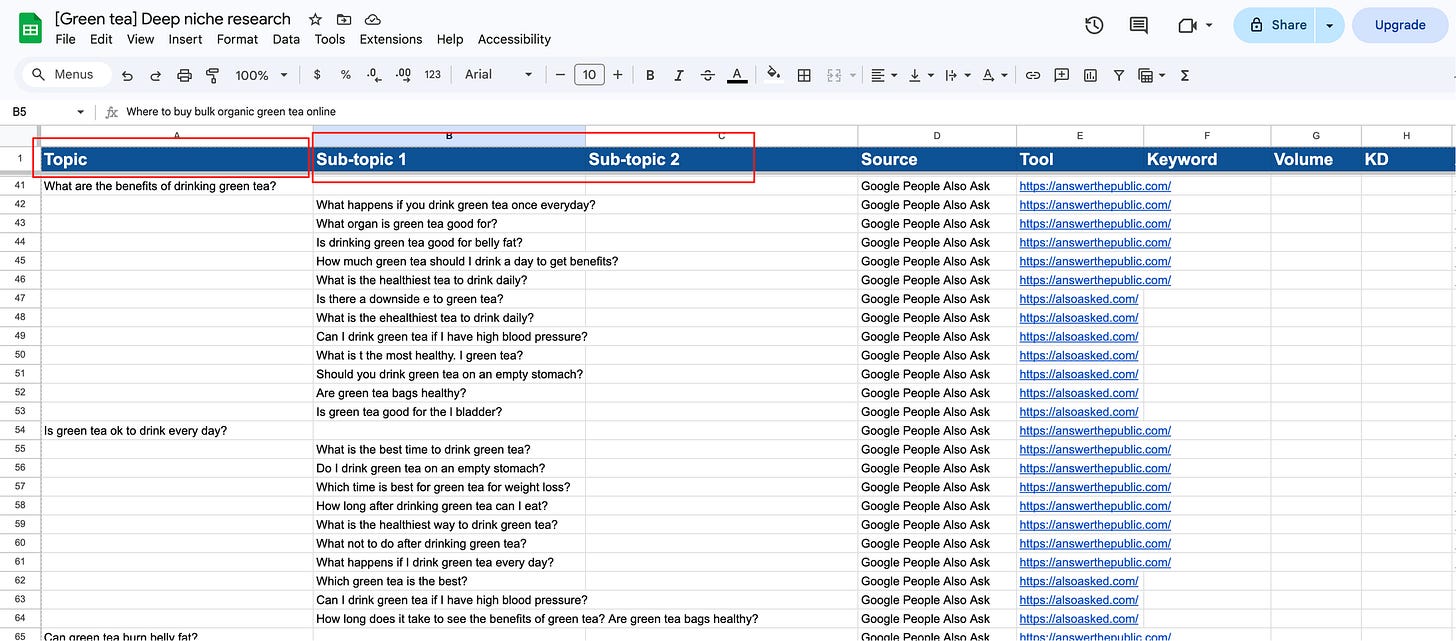Screen dimensions: 1456x641
Task: Move document with folder icon
Action: click(344, 19)
